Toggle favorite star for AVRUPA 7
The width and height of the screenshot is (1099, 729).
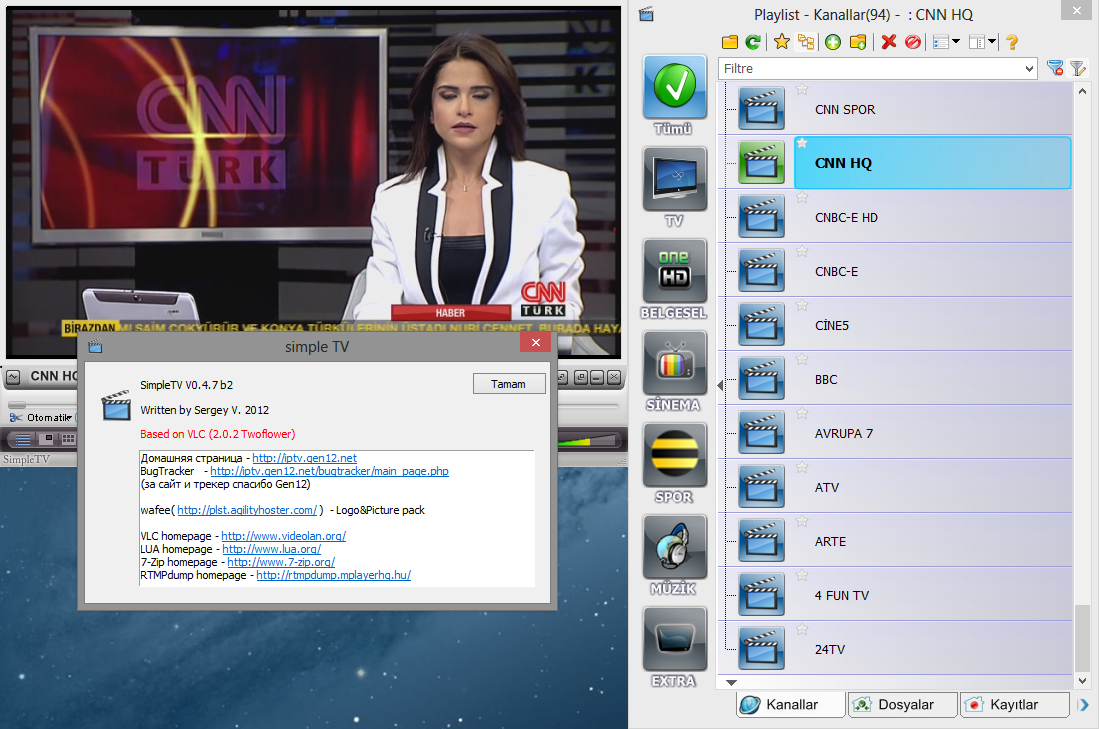pyautogui.click(x=803, y=413)
